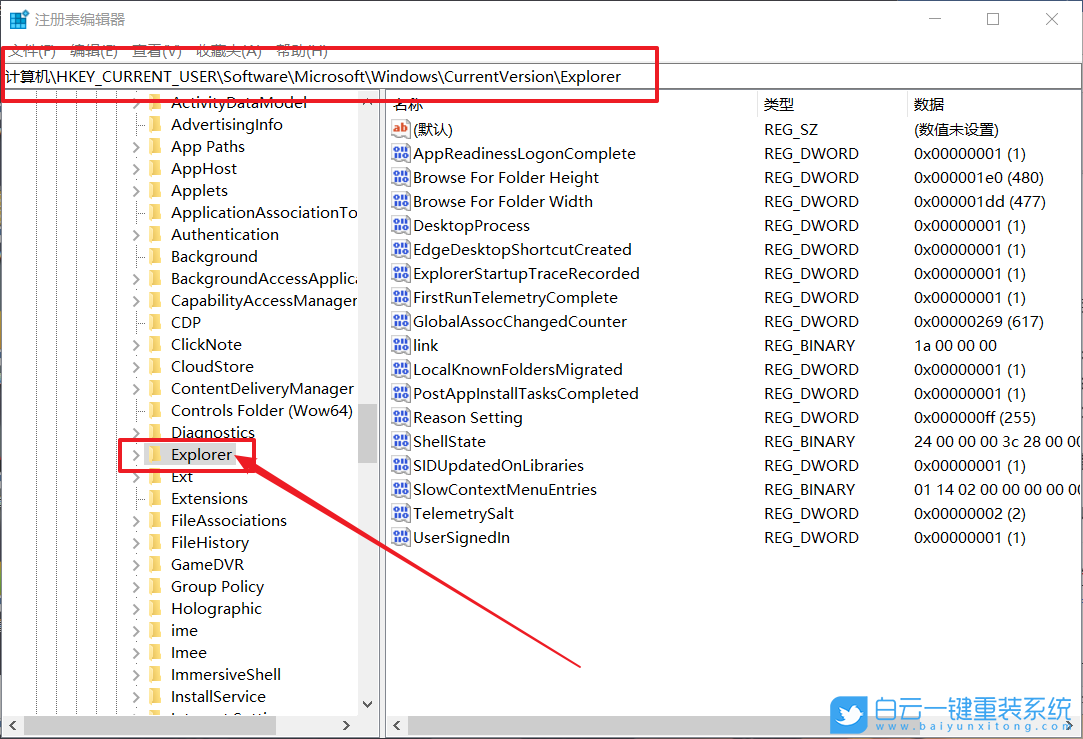The height and width of the screenshot is (739, 1083).
Task: Click tree pane vertical scrollbar down arrow
Action: point(367,704)
